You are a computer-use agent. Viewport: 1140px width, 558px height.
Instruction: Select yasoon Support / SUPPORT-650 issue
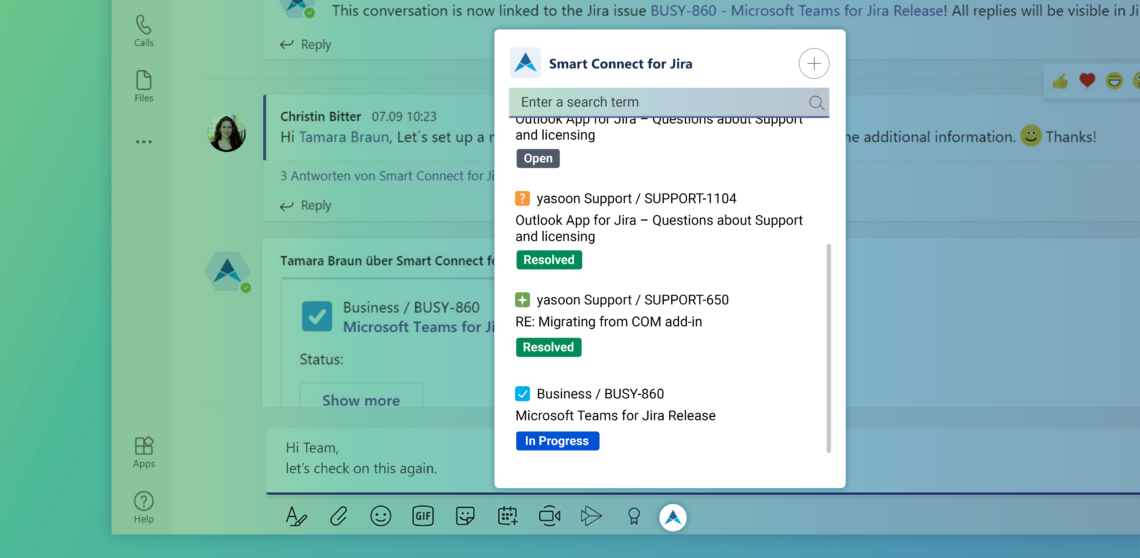coord(633,300)
